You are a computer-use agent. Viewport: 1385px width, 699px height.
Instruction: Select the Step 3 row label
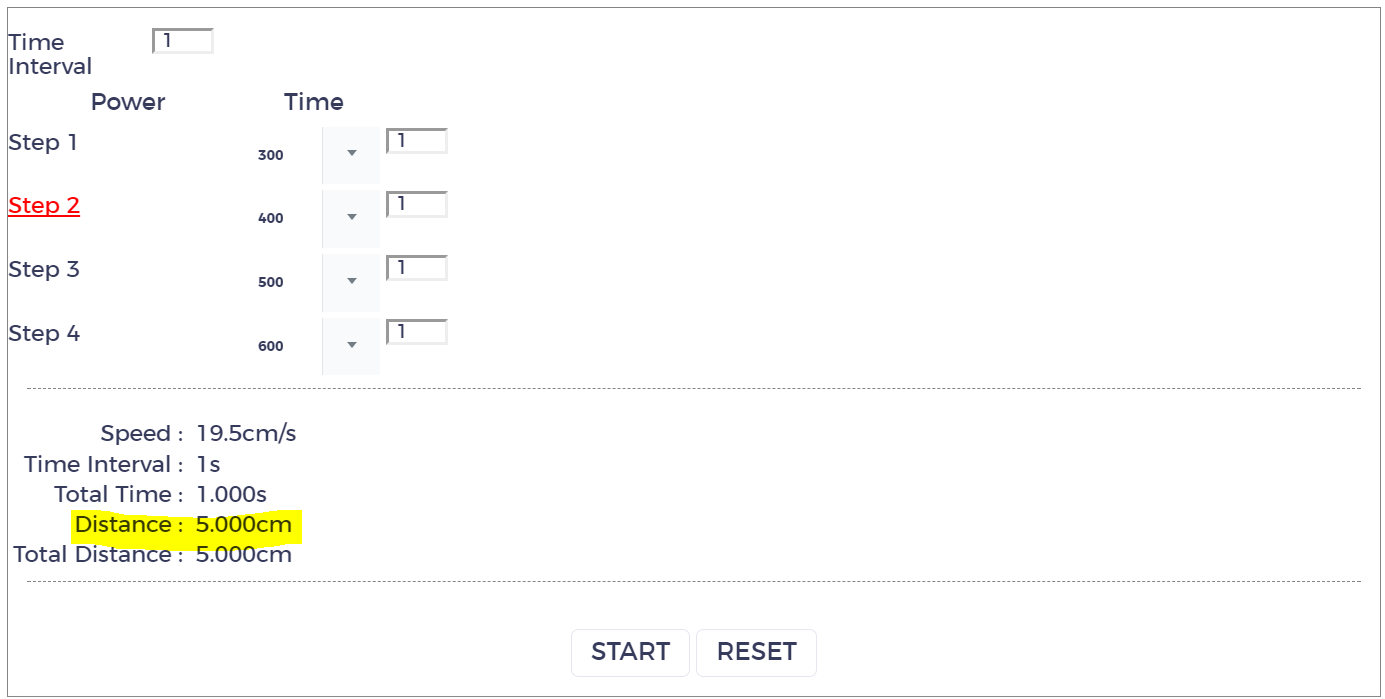(x=44, y=270)
